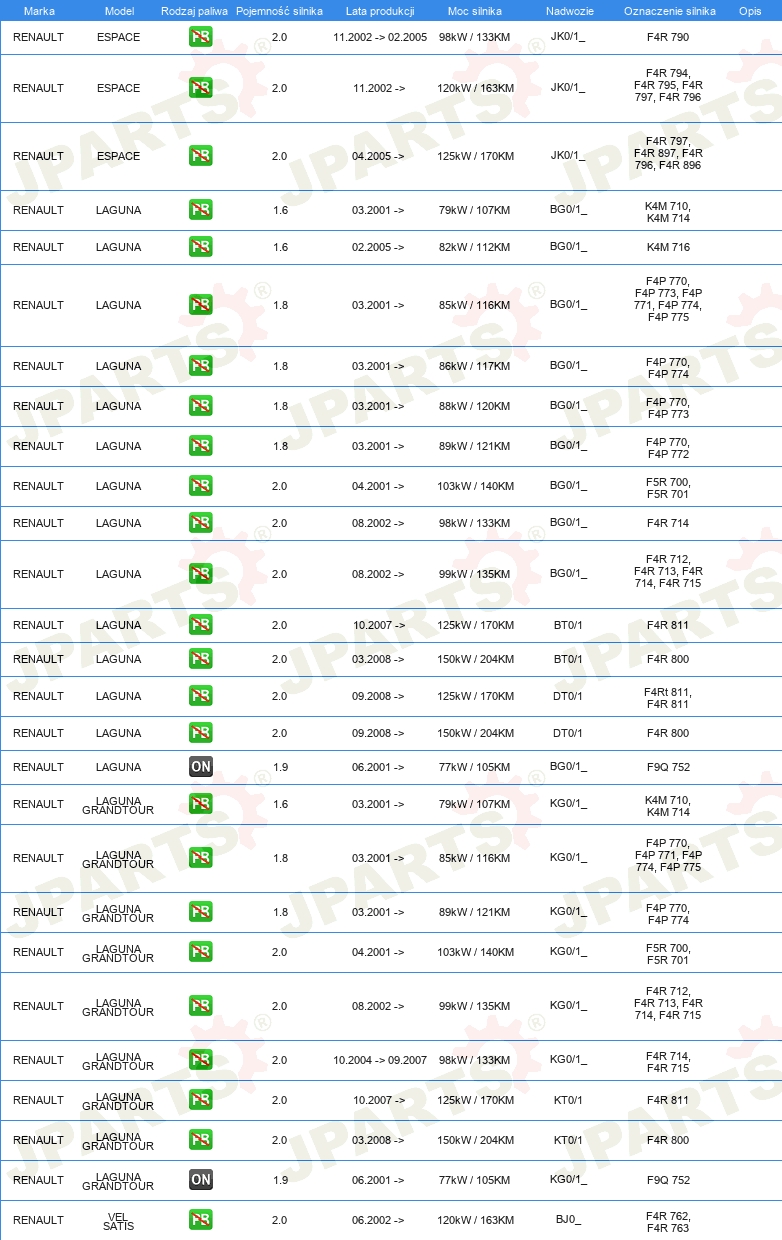This screenshot has width=782, height=1240.
Task: Click the Opis column header
Action: click(750, 10)
